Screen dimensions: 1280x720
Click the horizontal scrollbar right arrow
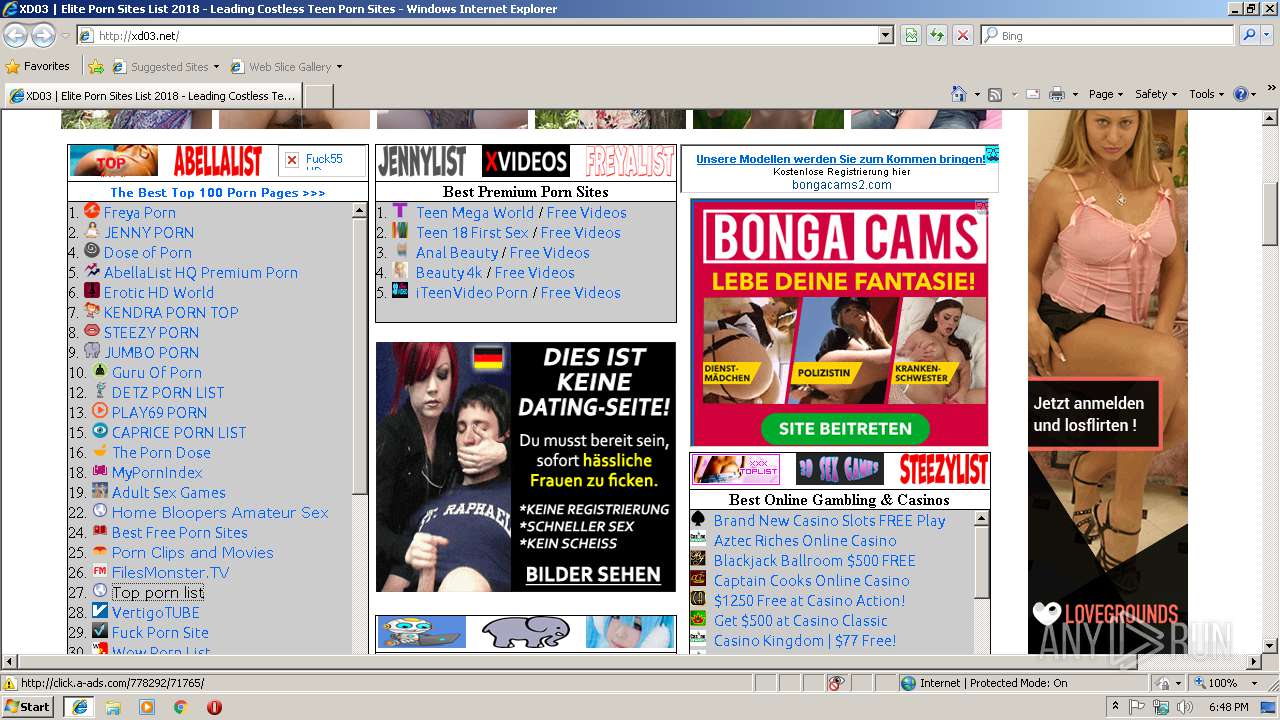tap(1254, 662)
